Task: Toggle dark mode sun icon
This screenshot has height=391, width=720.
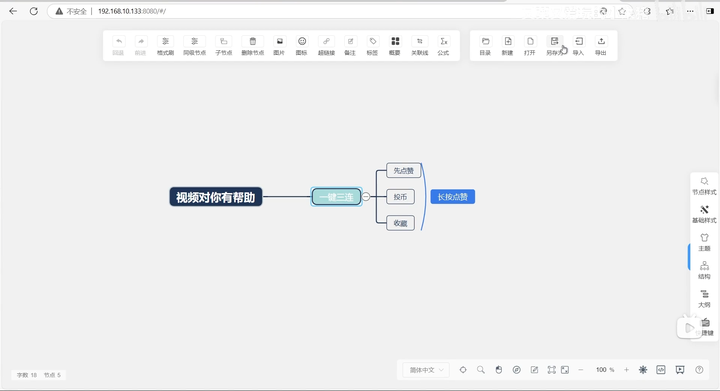Action: point(643,369)
